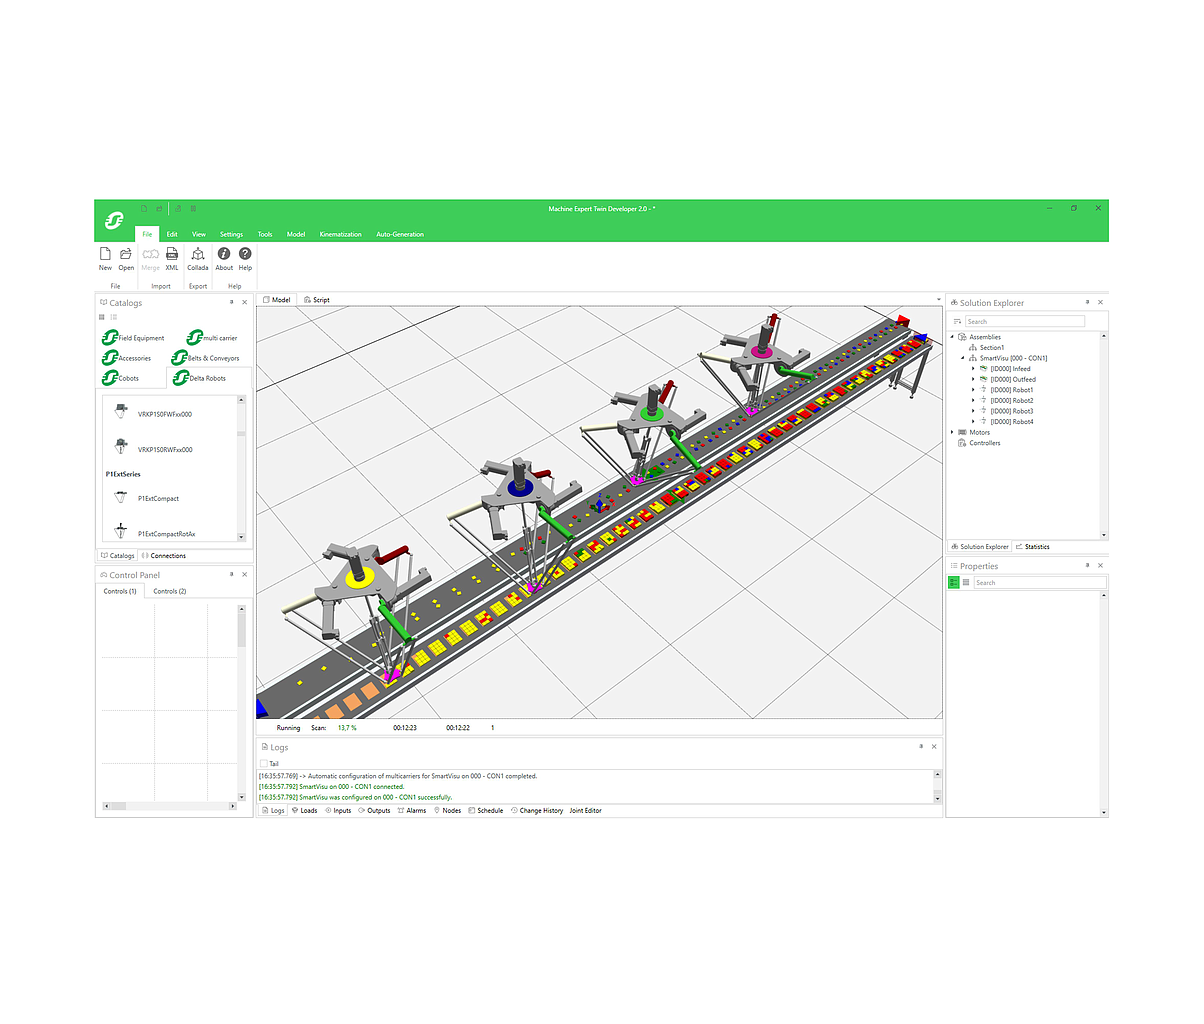Expand the Robot1 tree node
The image size is (1204, 1024).
pos(973,390)
